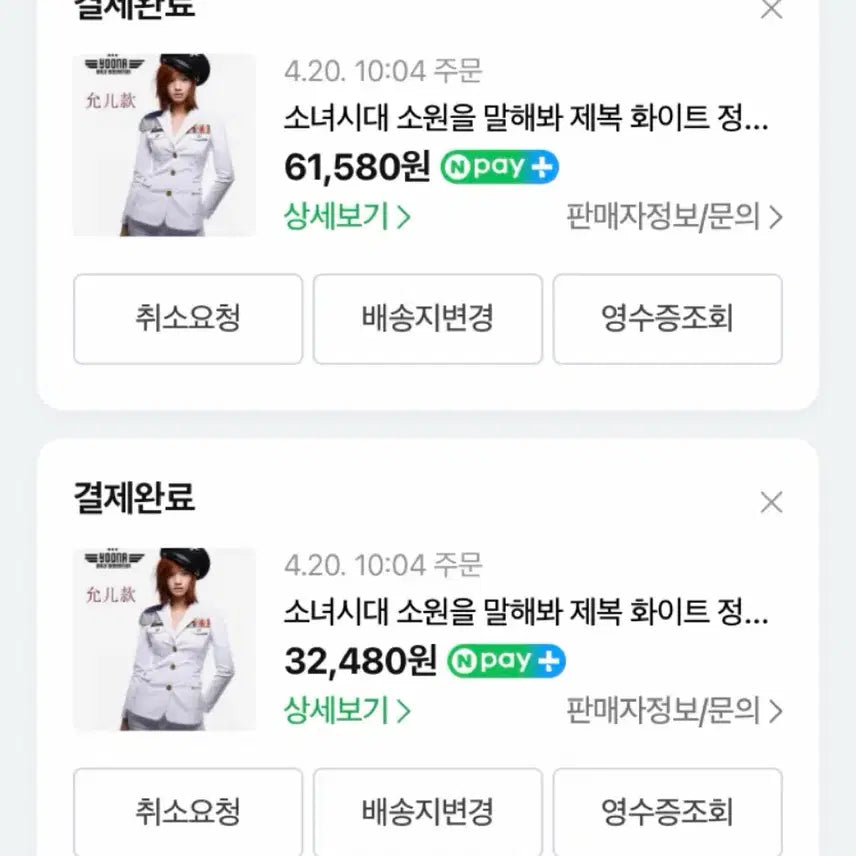Click Npay plus badge beside 61,580원

click(499, 167)
